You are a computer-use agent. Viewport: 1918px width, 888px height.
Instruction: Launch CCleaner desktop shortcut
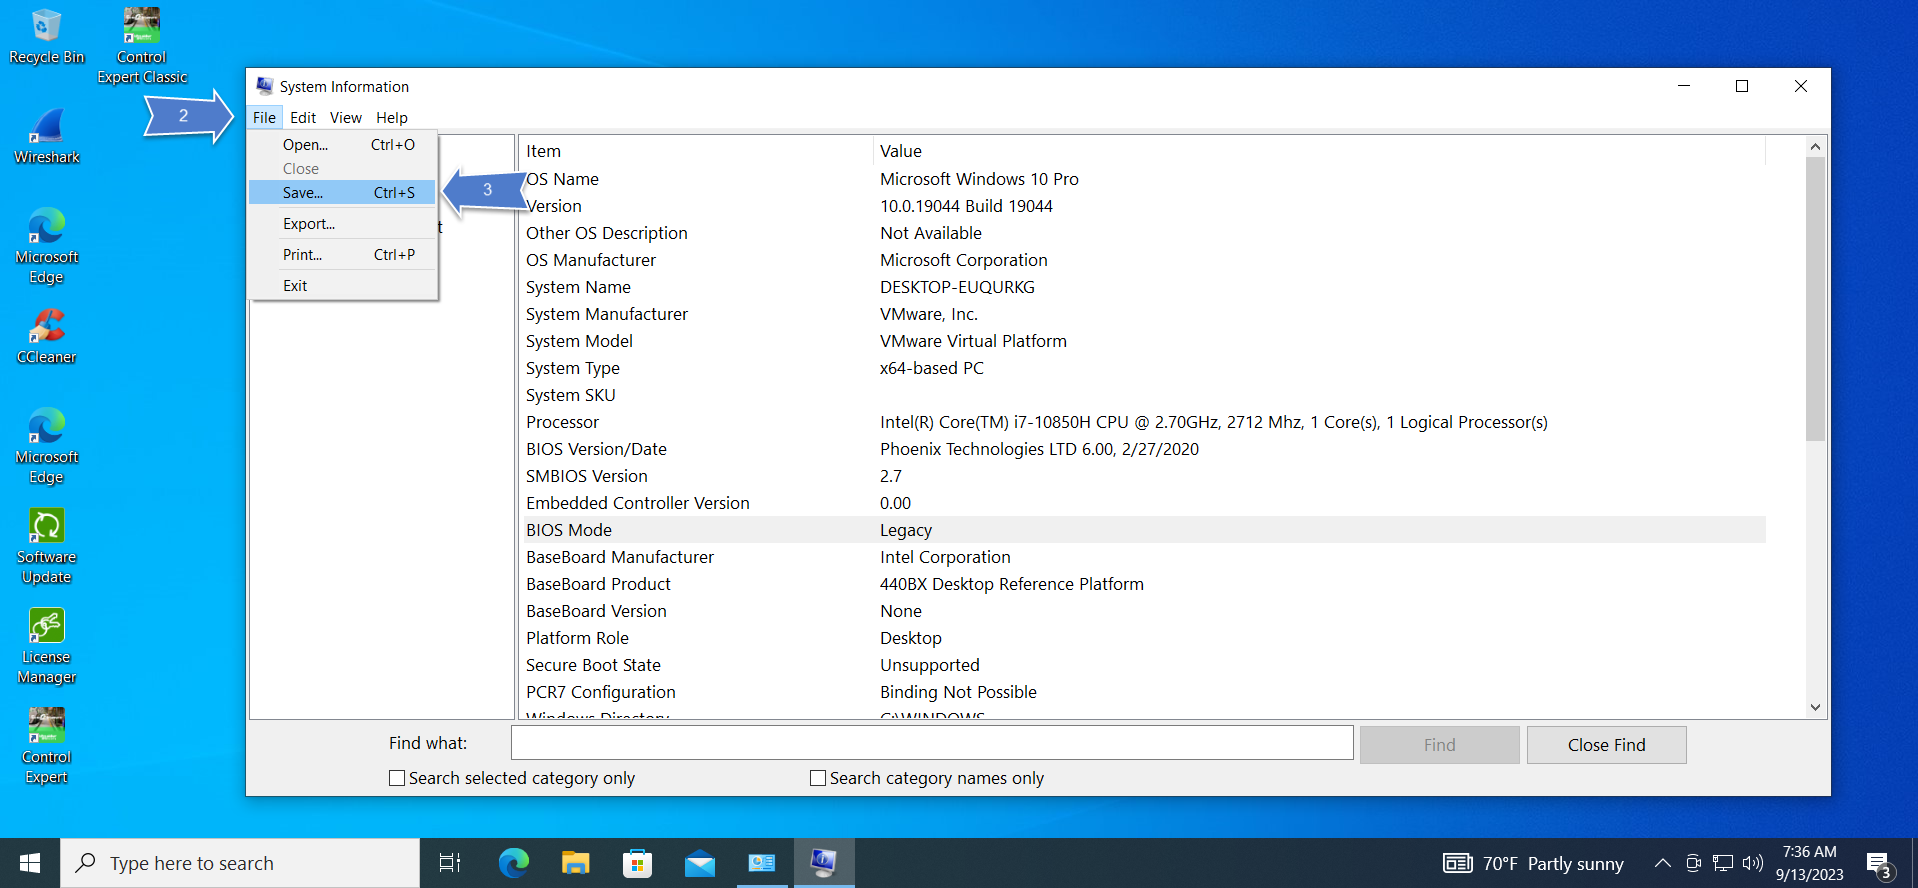pyautogui.click(x=46, y=337)
